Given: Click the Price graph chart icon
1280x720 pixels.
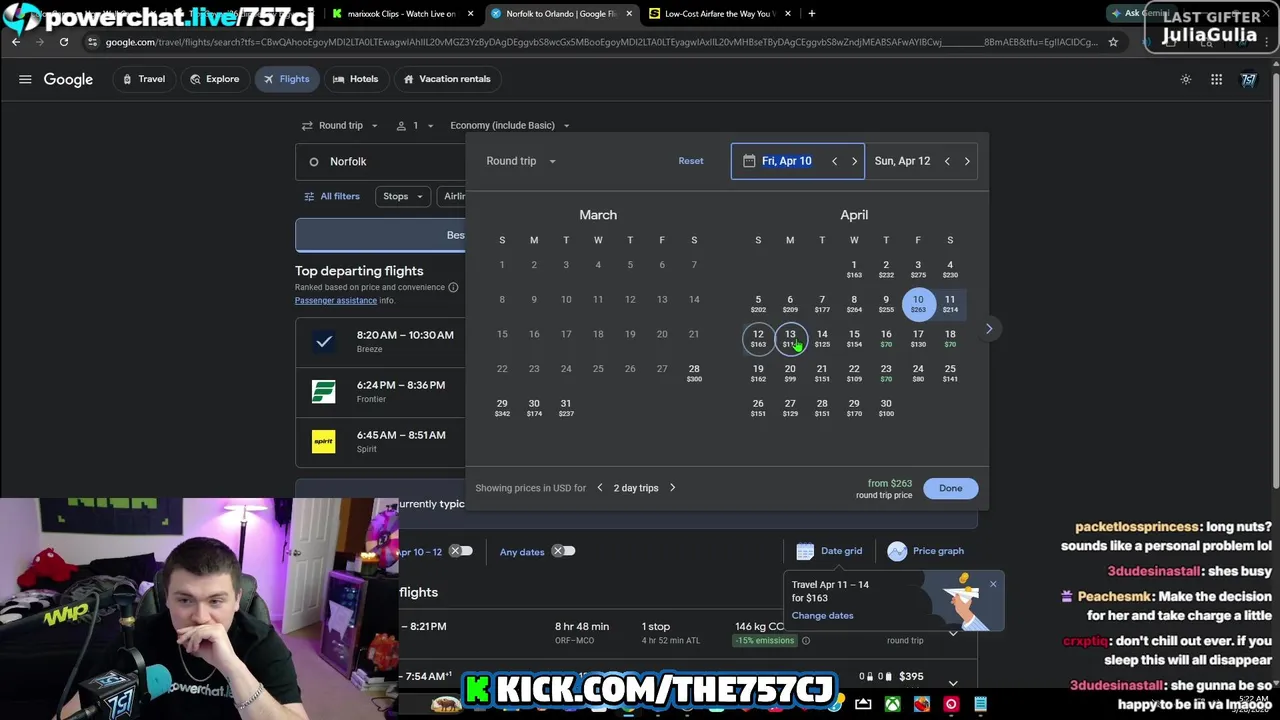Looking at the screenshot, I should pyautogui.click(x=897, y=551).
